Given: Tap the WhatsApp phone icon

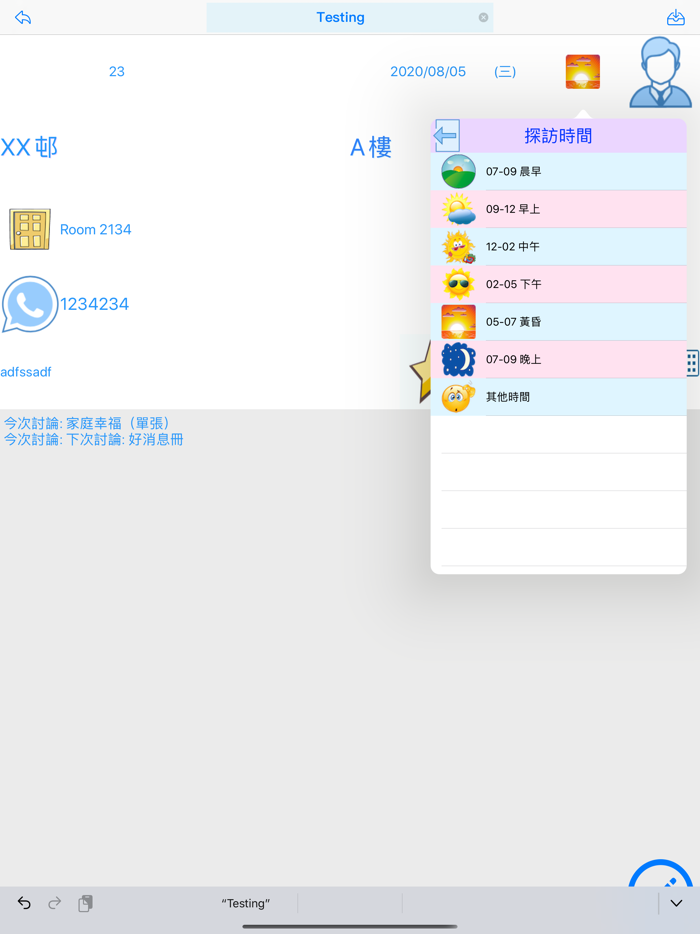Looking at the screenshot, I should click(x=30, y=304).
